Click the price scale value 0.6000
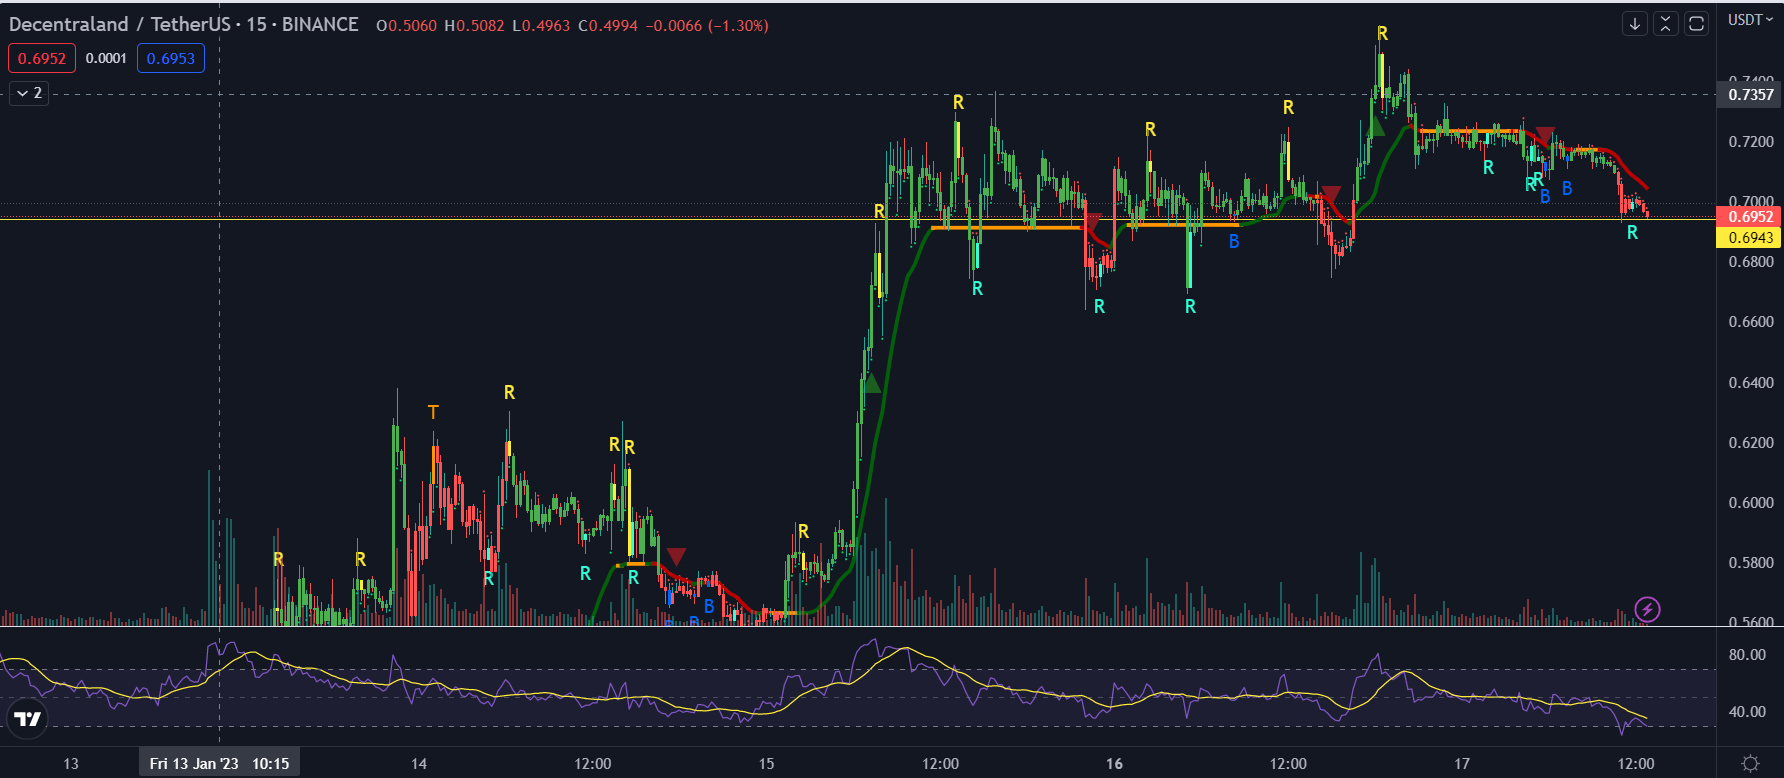This screenshot has height=778, width=1784. pyautogui.click(x=1751, y=503)
